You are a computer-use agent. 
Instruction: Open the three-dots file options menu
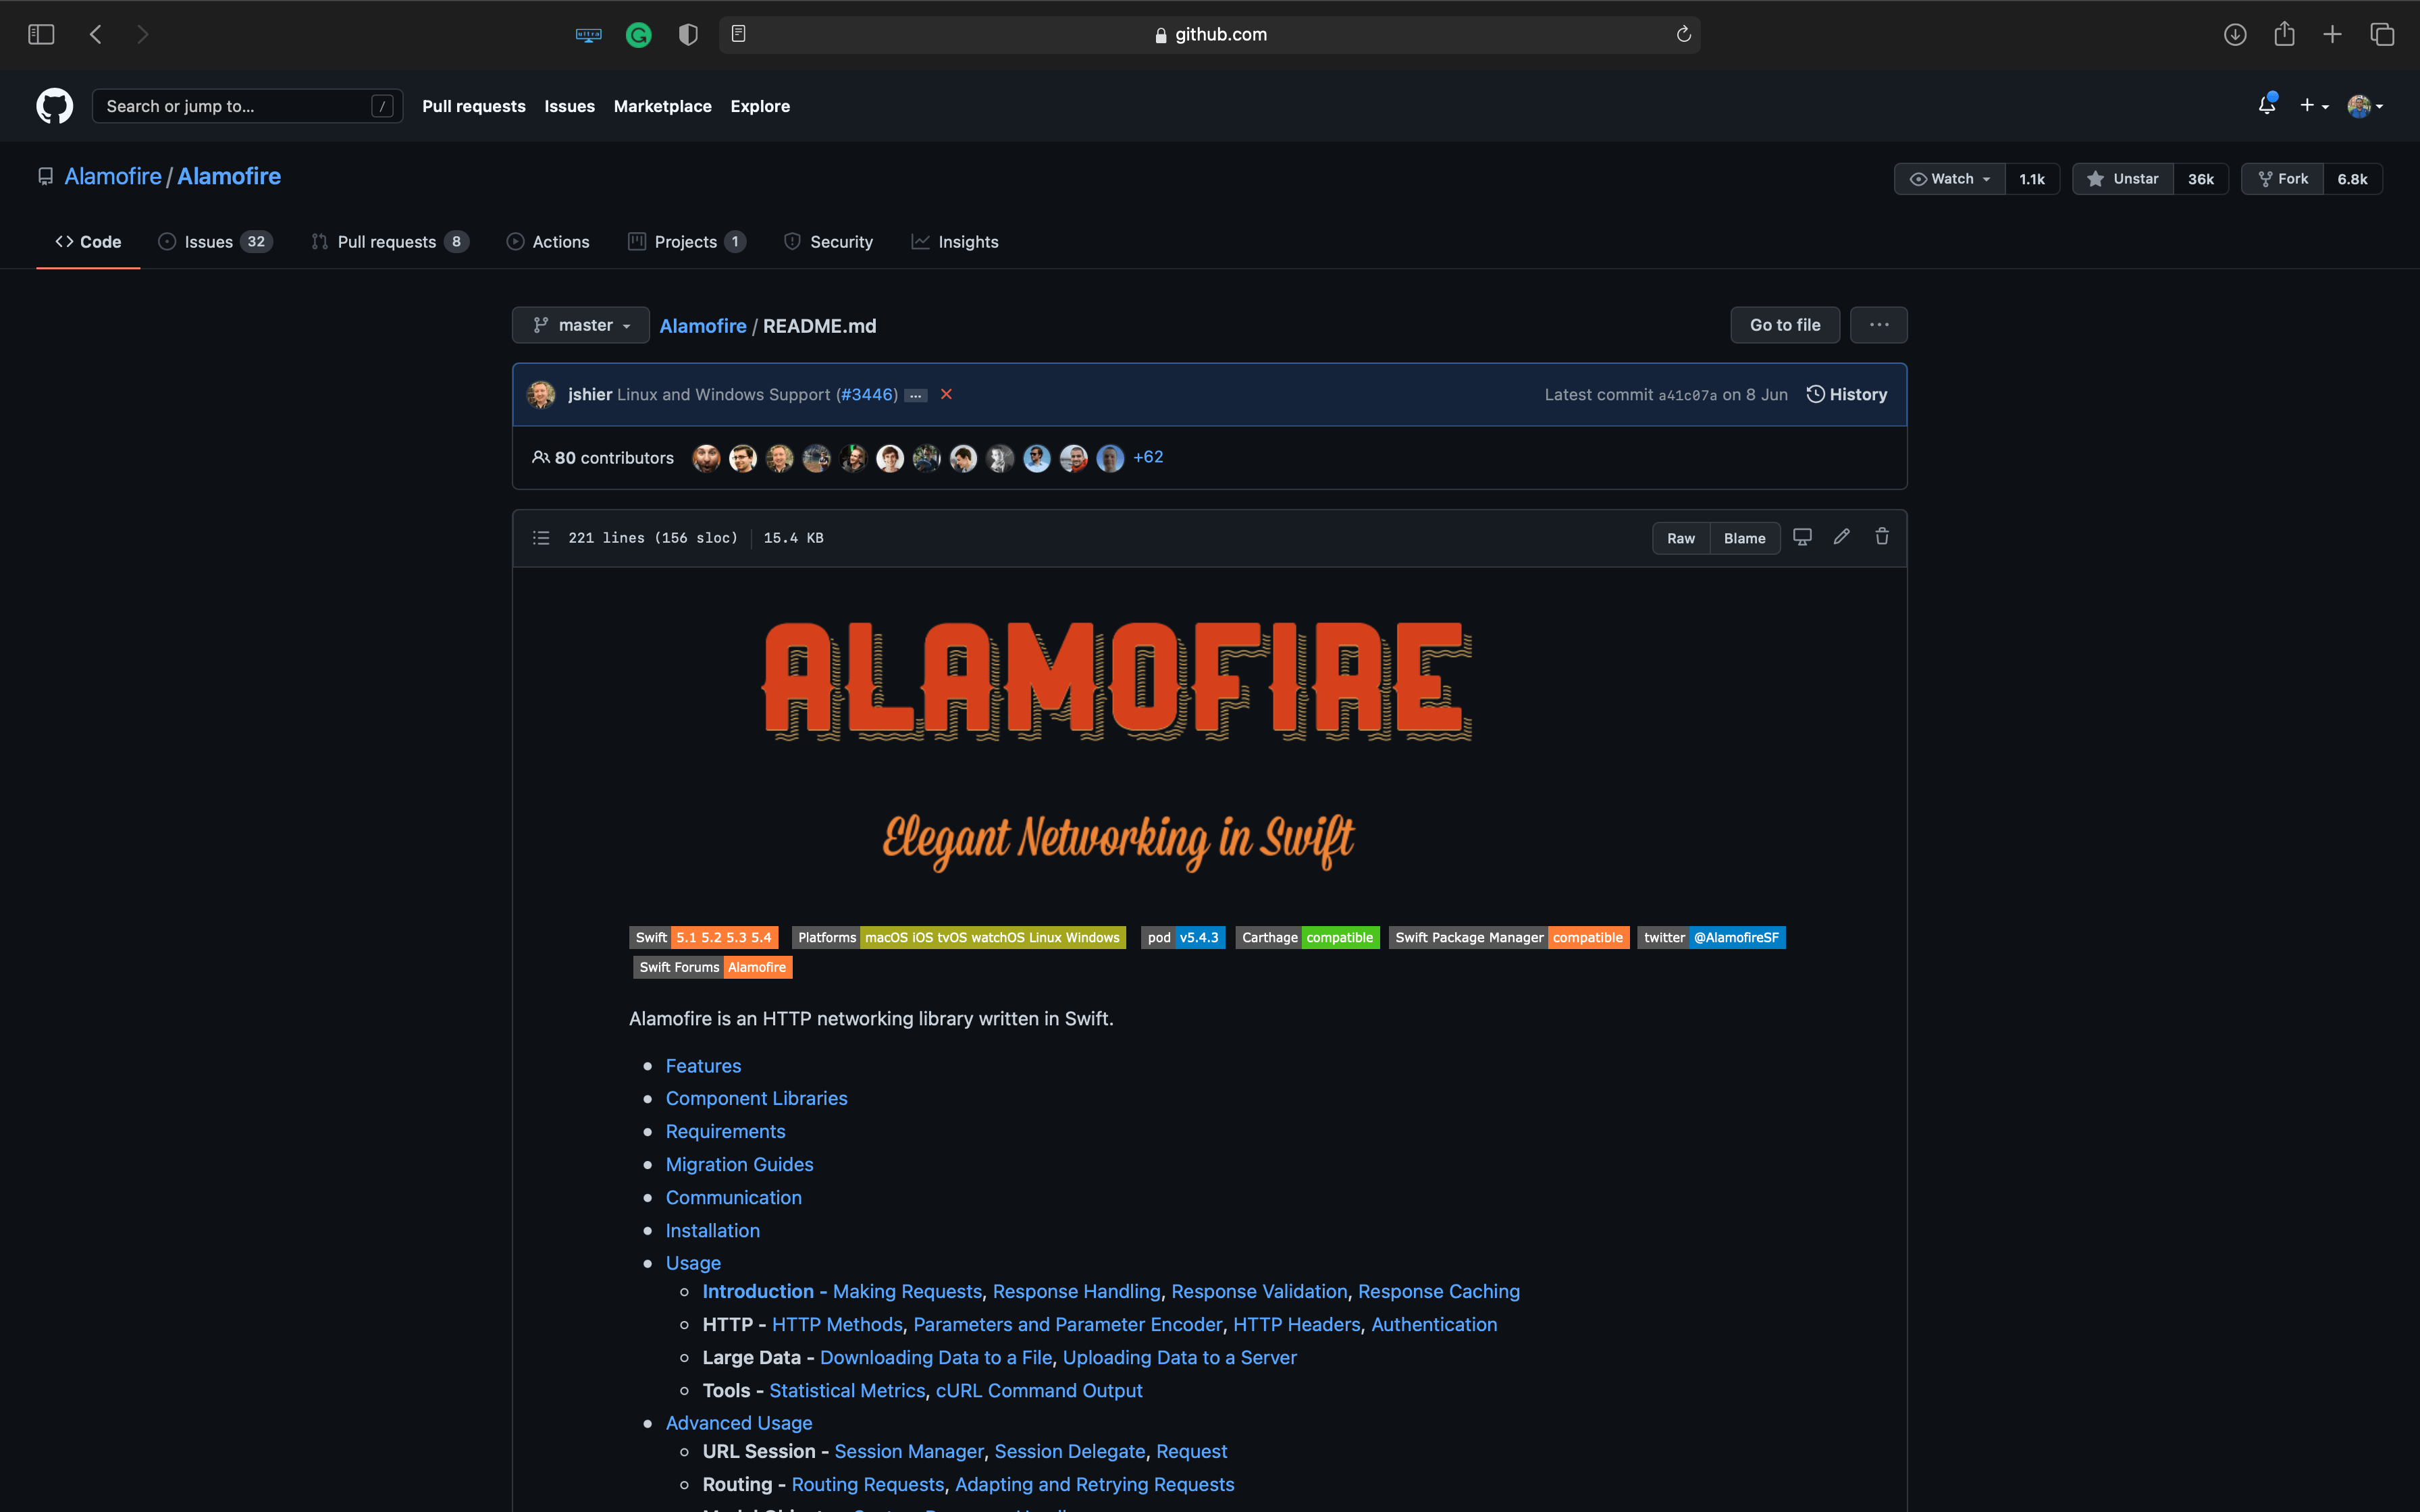[x=1878, y=325]
